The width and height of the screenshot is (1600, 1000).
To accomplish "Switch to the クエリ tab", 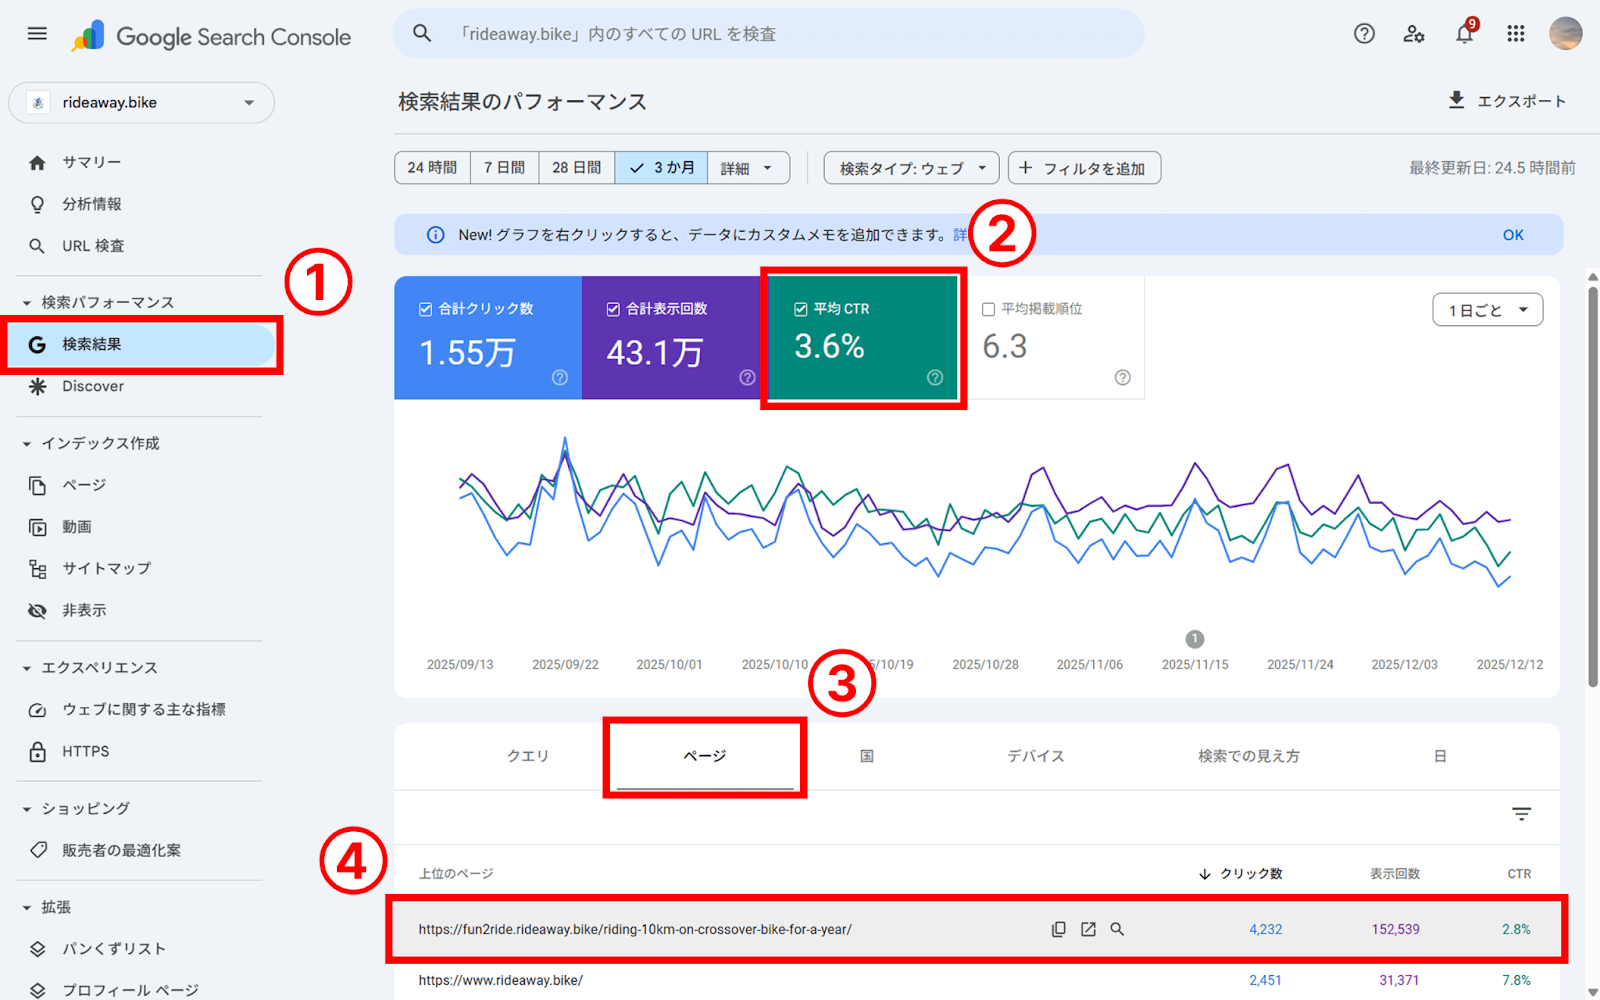I will (x=528, y=756).
